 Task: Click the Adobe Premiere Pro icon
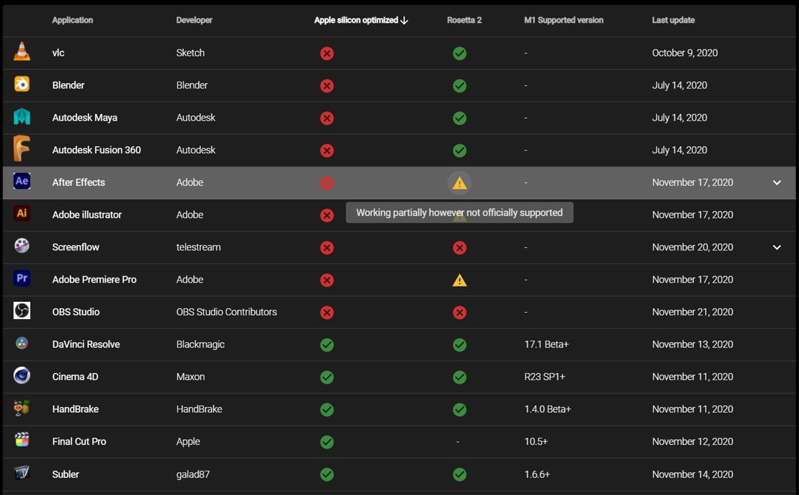22,279
